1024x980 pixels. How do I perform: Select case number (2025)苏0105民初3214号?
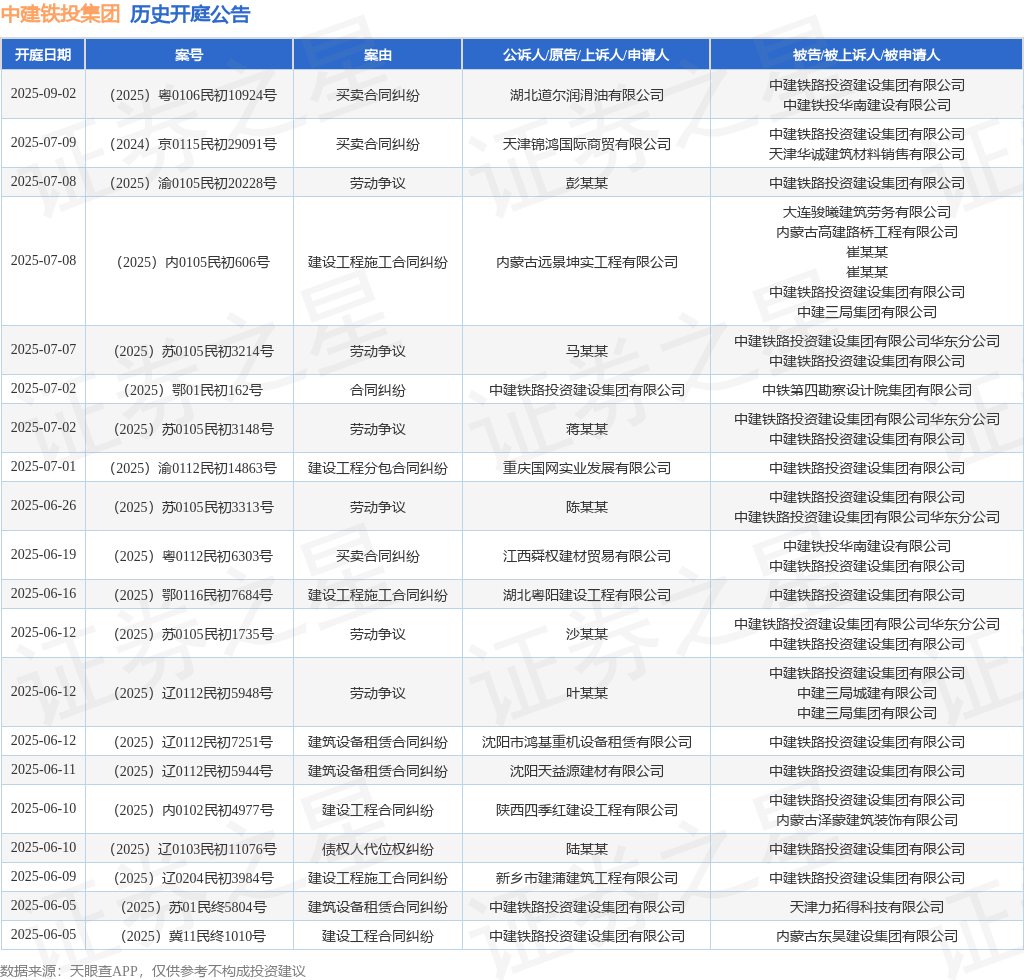tap(193, 351)
